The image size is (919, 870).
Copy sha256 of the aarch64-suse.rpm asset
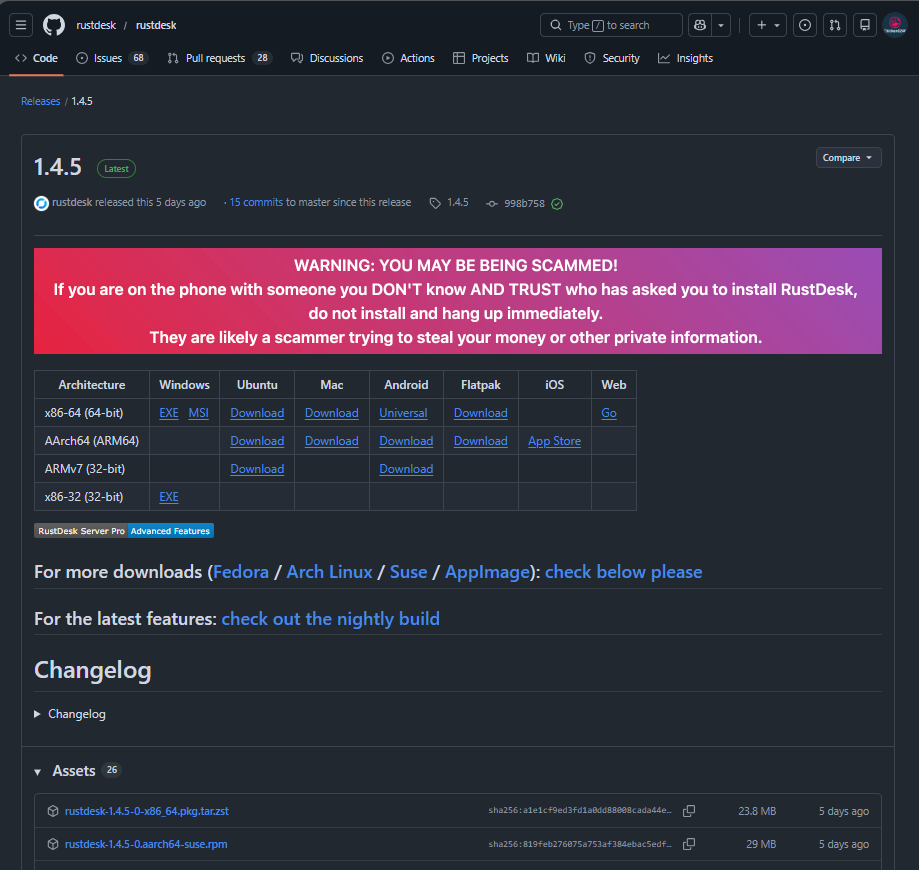tap(689, 844)
